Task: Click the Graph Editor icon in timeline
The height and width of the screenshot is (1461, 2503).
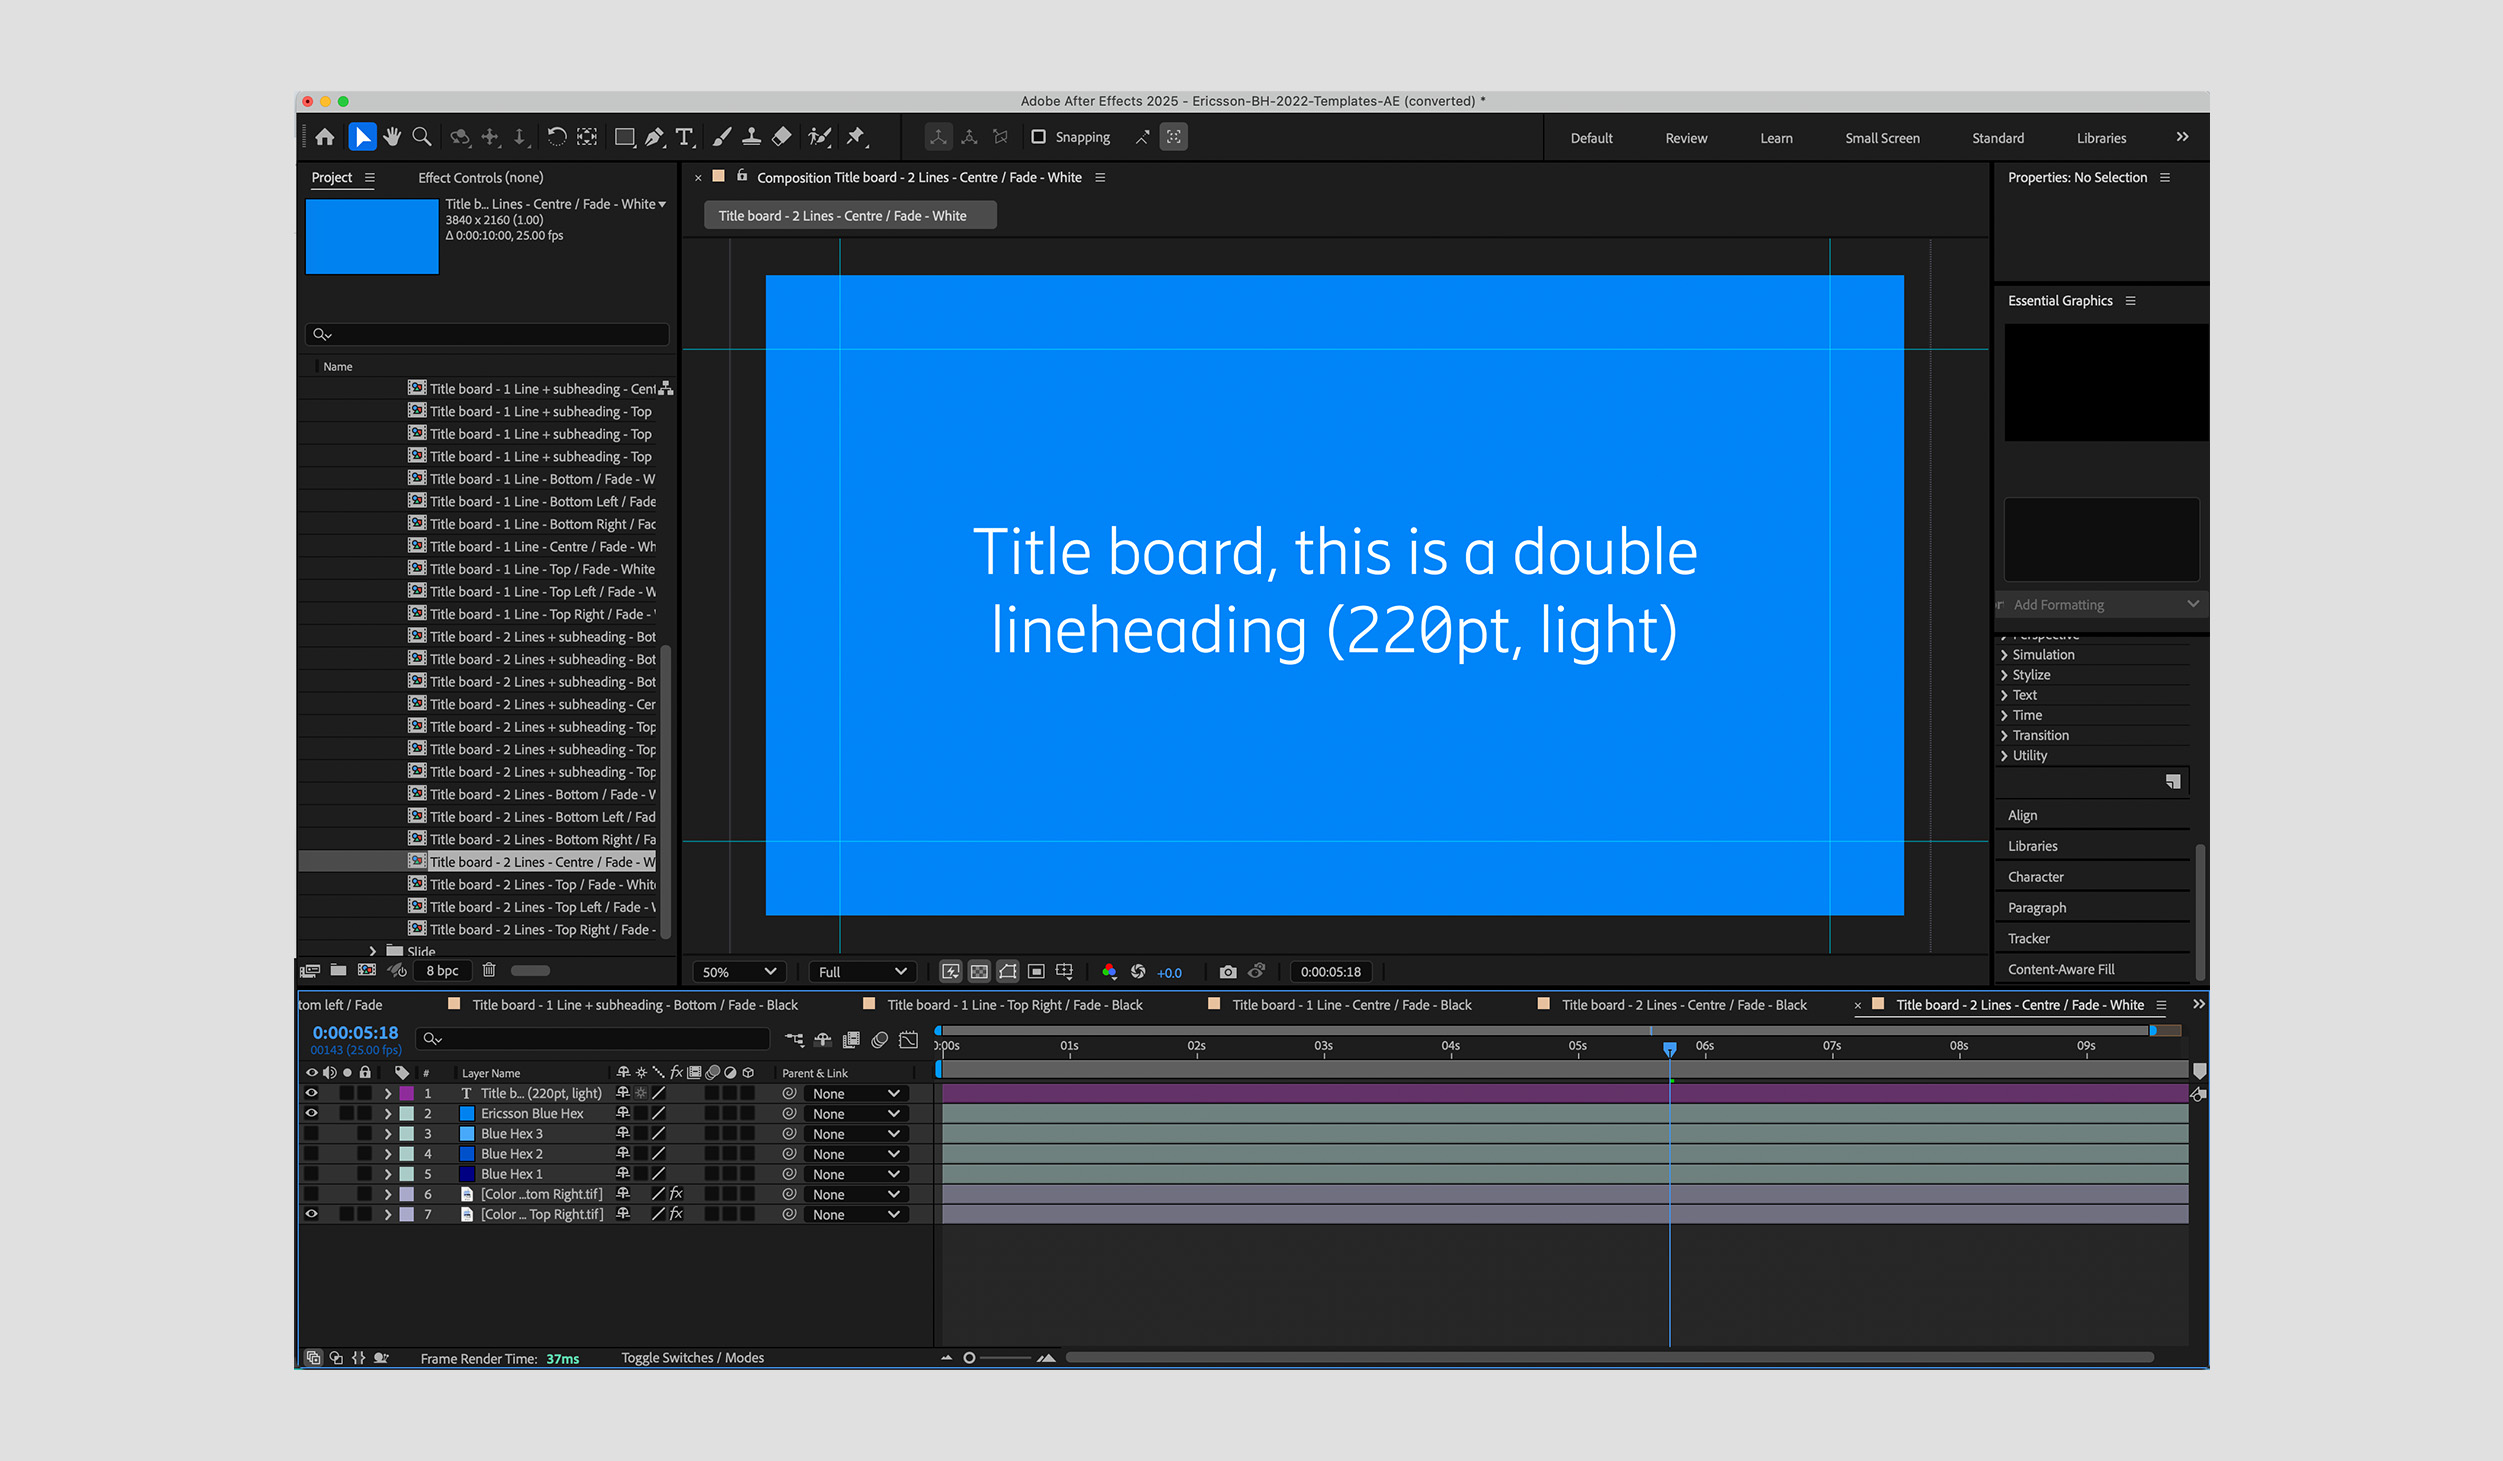Action: tap(908, 1040)
